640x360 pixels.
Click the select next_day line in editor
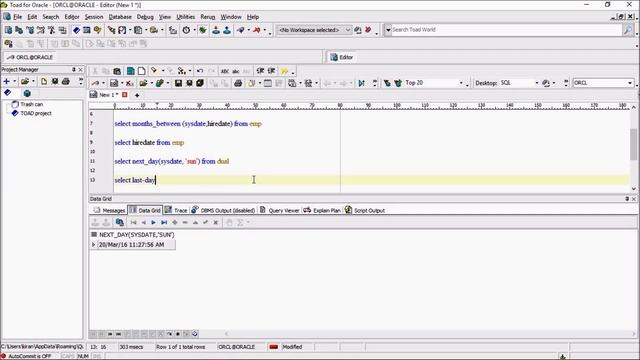pos(171,161)
